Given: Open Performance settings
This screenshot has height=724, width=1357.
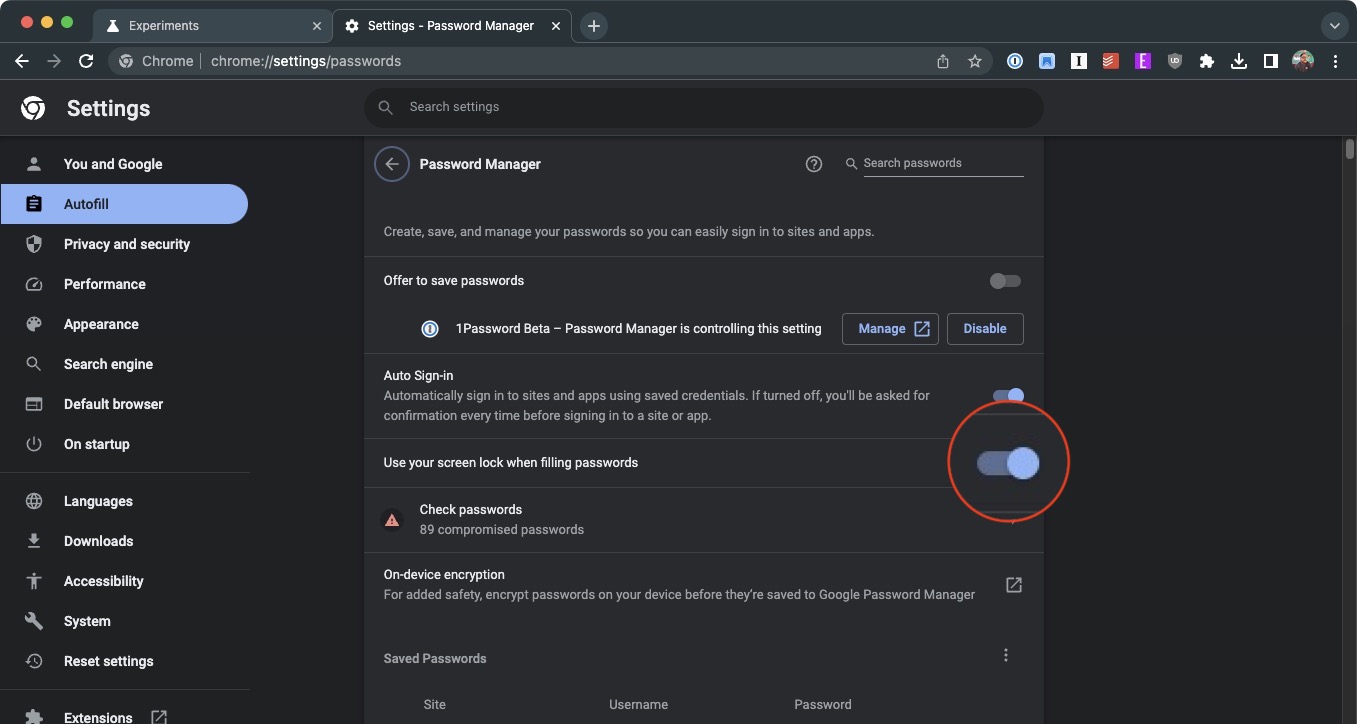Looking at the screenshot, I should [x=105, y=284].
